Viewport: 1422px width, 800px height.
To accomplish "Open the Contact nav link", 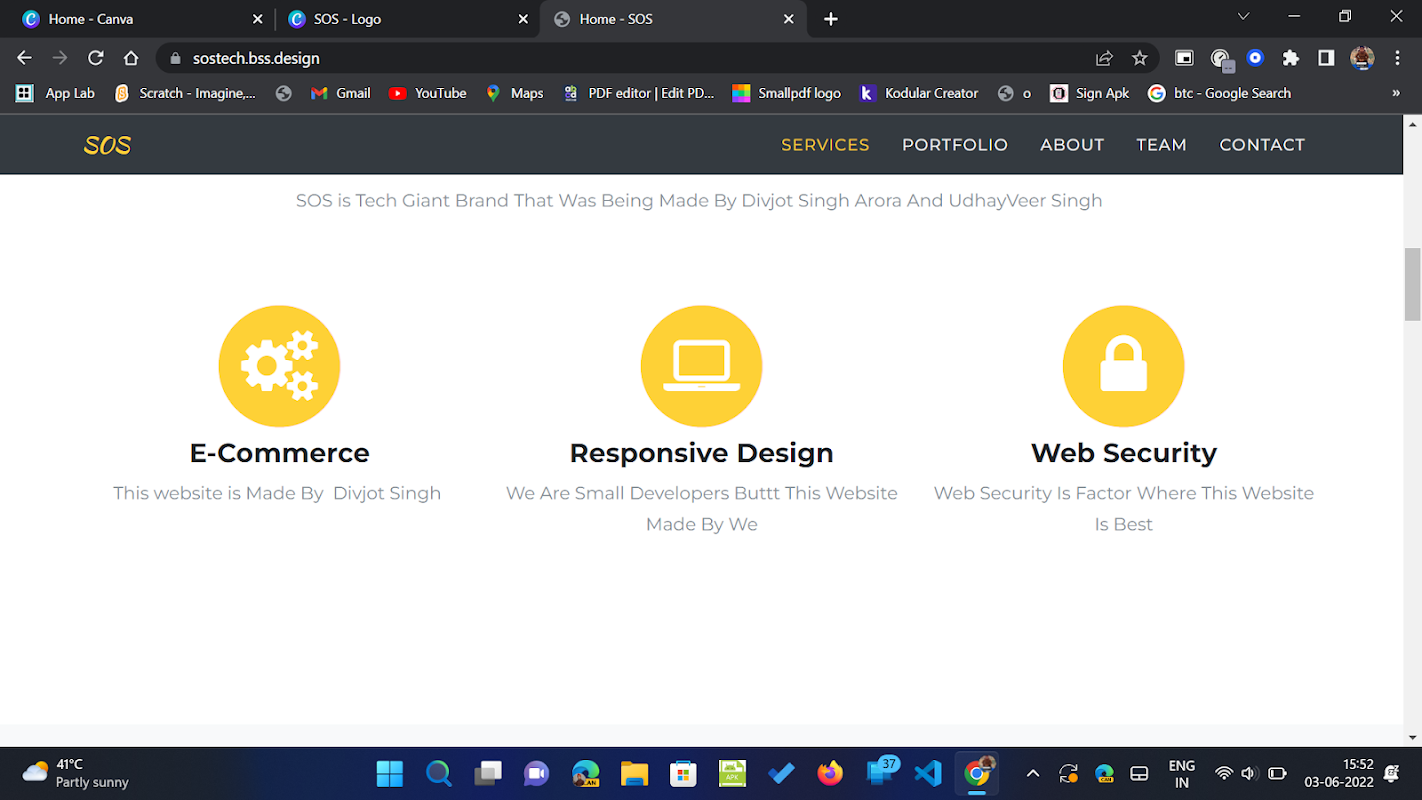I will tap(1262, 145).
